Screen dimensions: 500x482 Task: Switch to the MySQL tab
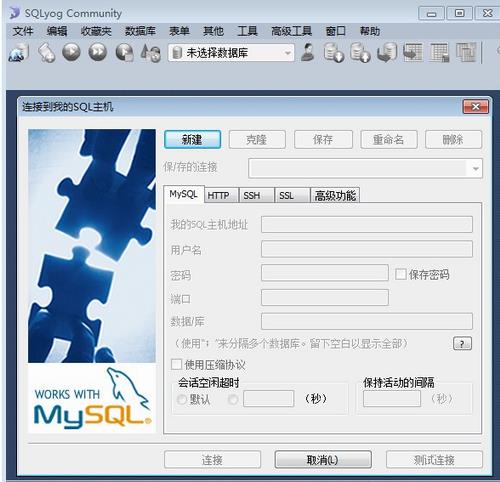coord(184,194)
